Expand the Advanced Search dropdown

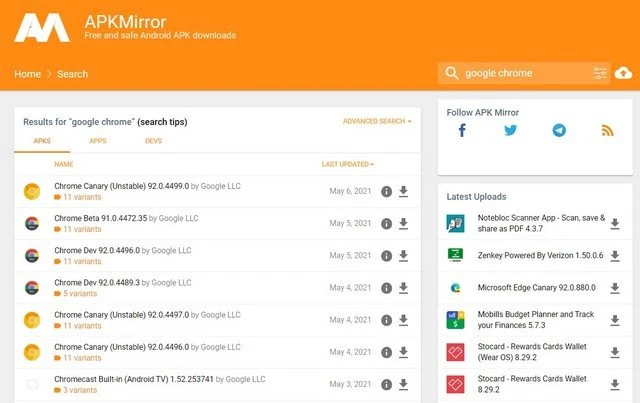click(377, 121)
